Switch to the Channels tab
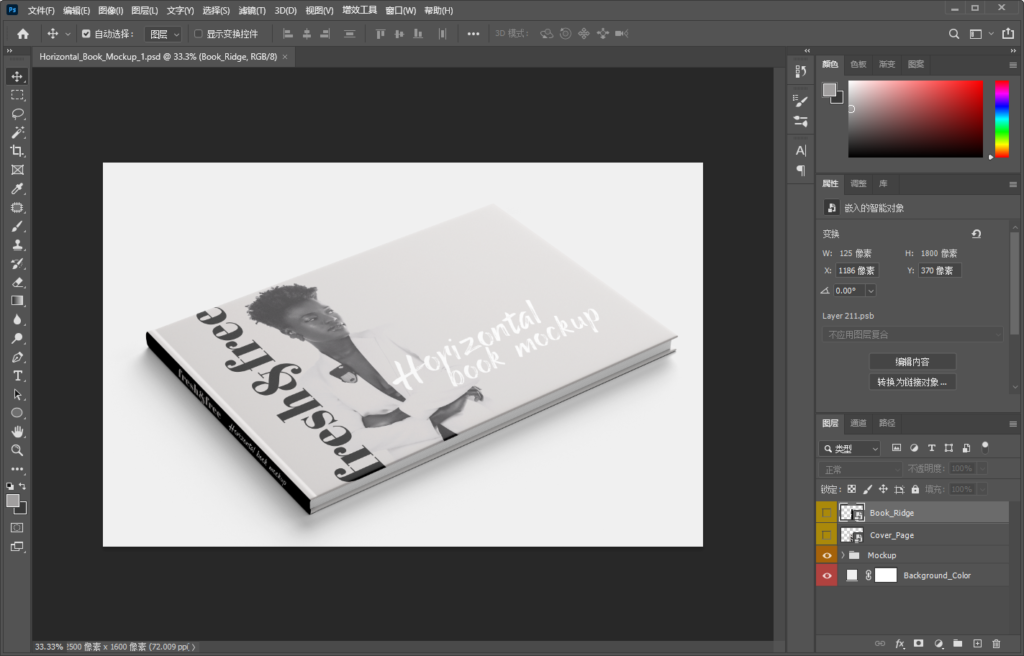Image resolution: width=1024 pixels, height=656 pixels. point(858,423)
